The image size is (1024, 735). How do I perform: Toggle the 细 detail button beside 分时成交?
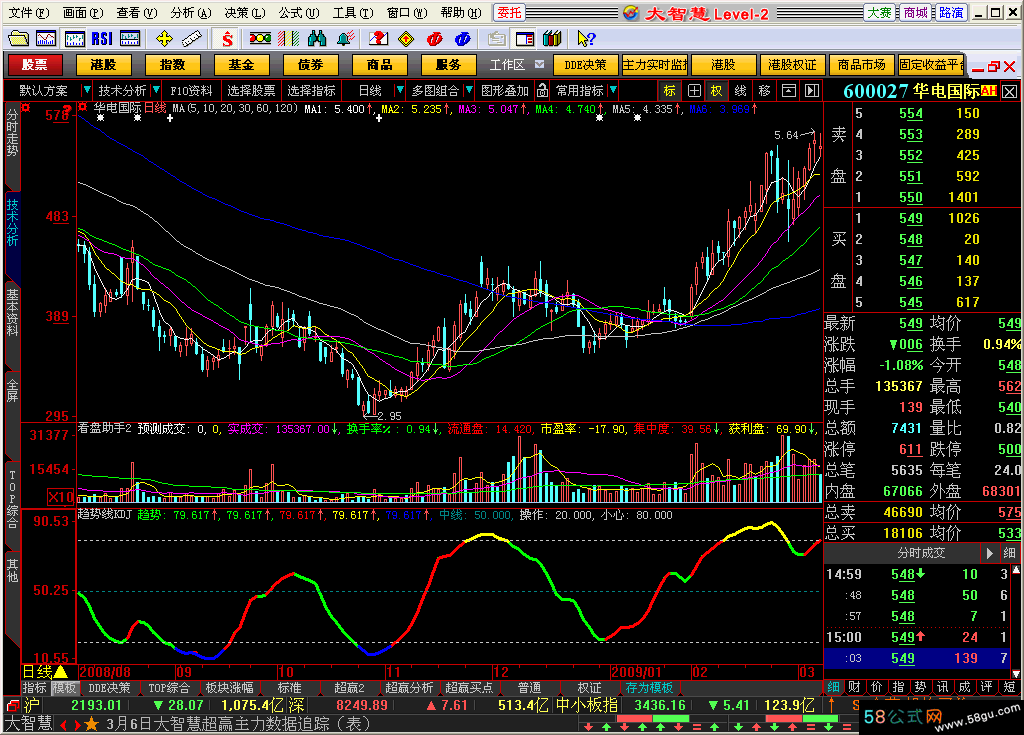[x=1010, y=553]
